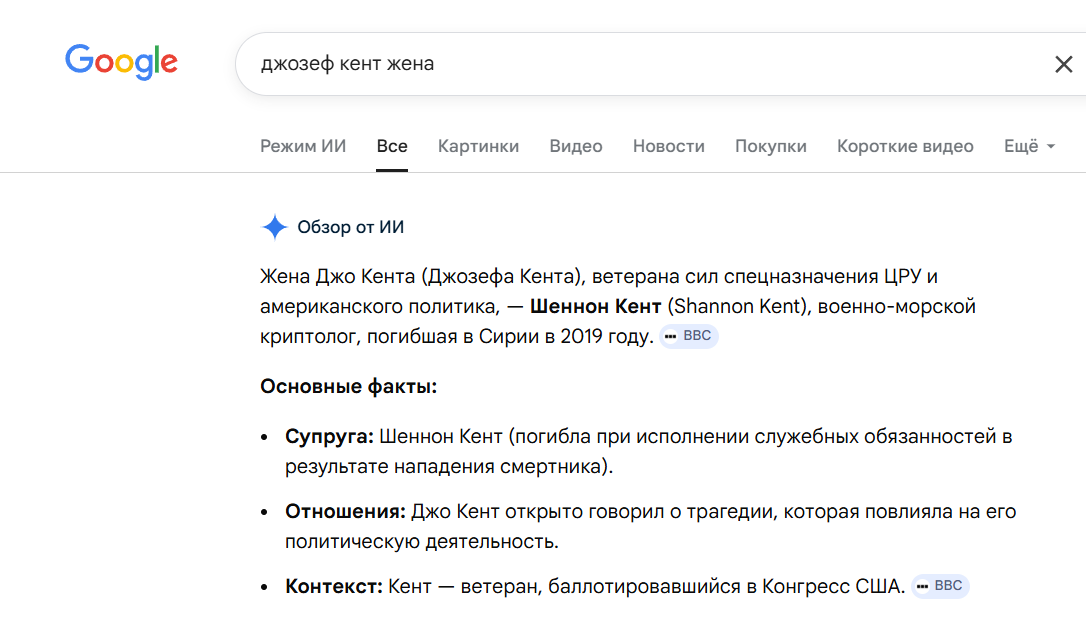The image size is (1086, 626).
Task: Open BBC source chip after 'Конгресс США'
Action: coord(939,586)
